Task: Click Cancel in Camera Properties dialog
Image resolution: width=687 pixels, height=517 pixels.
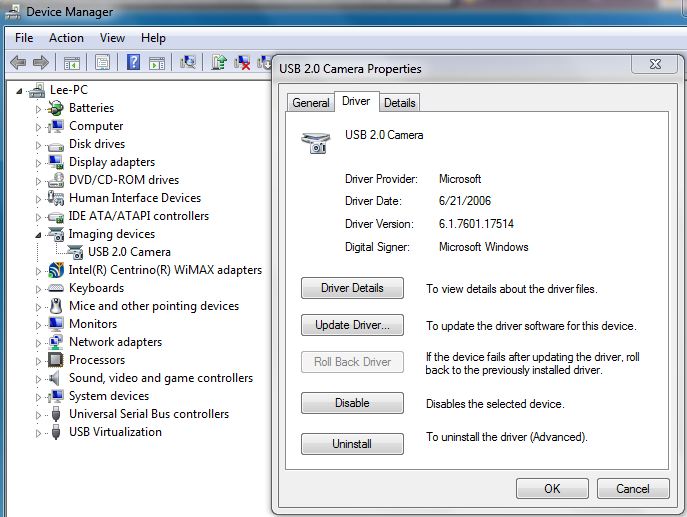Action: [633, 489]
